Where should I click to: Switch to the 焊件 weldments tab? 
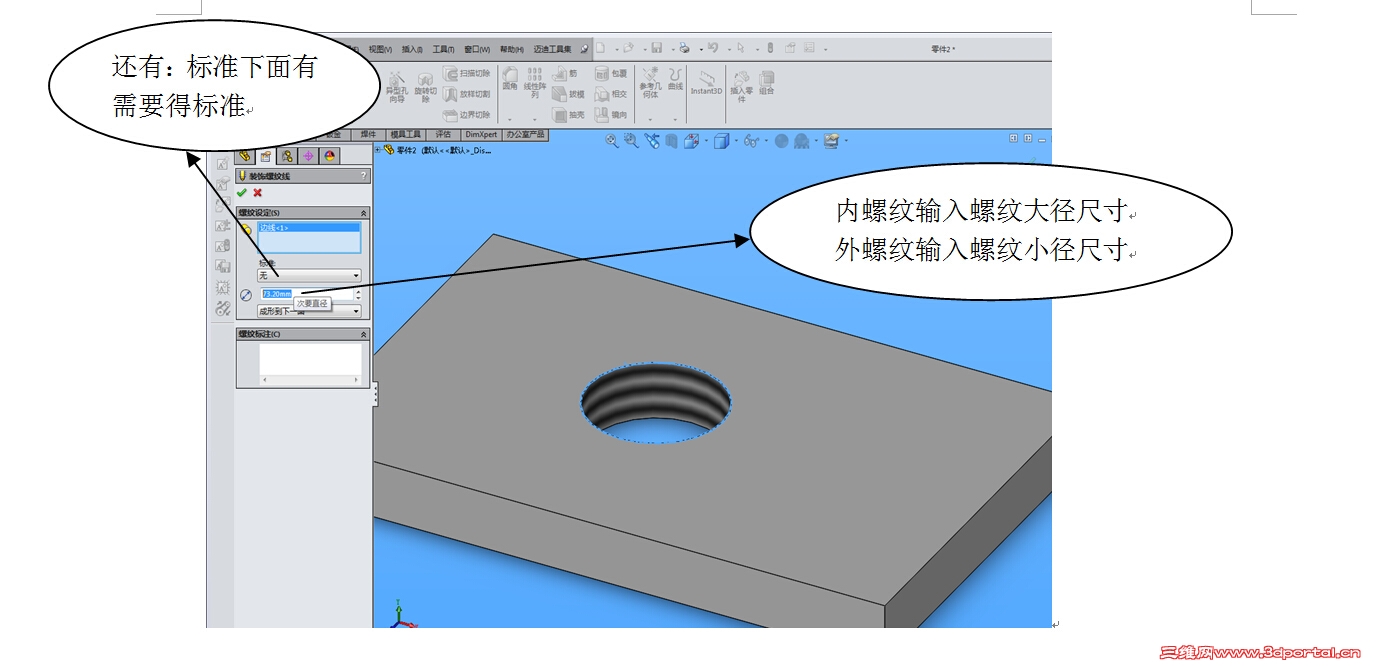tap(368, 134)
